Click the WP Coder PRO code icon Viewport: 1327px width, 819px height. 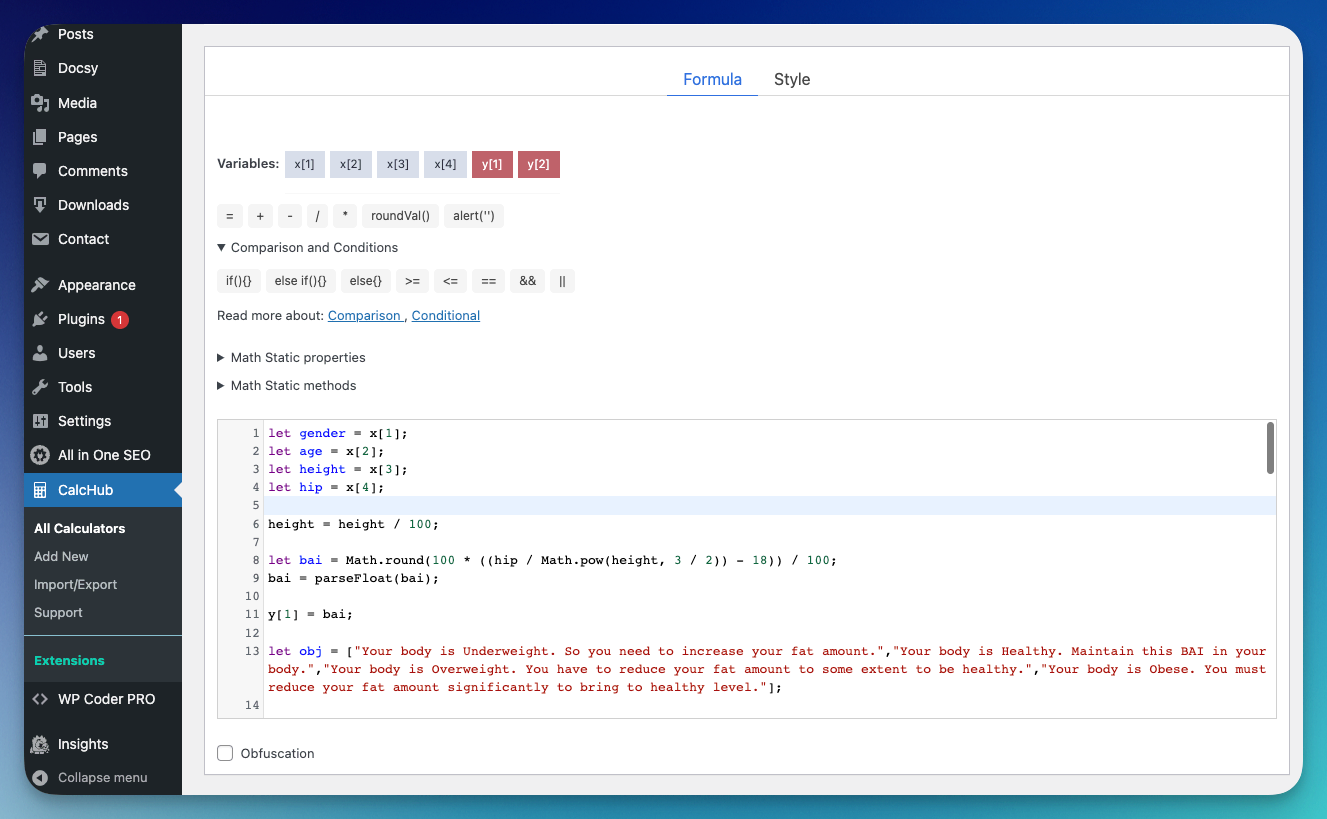pos(40,699)
